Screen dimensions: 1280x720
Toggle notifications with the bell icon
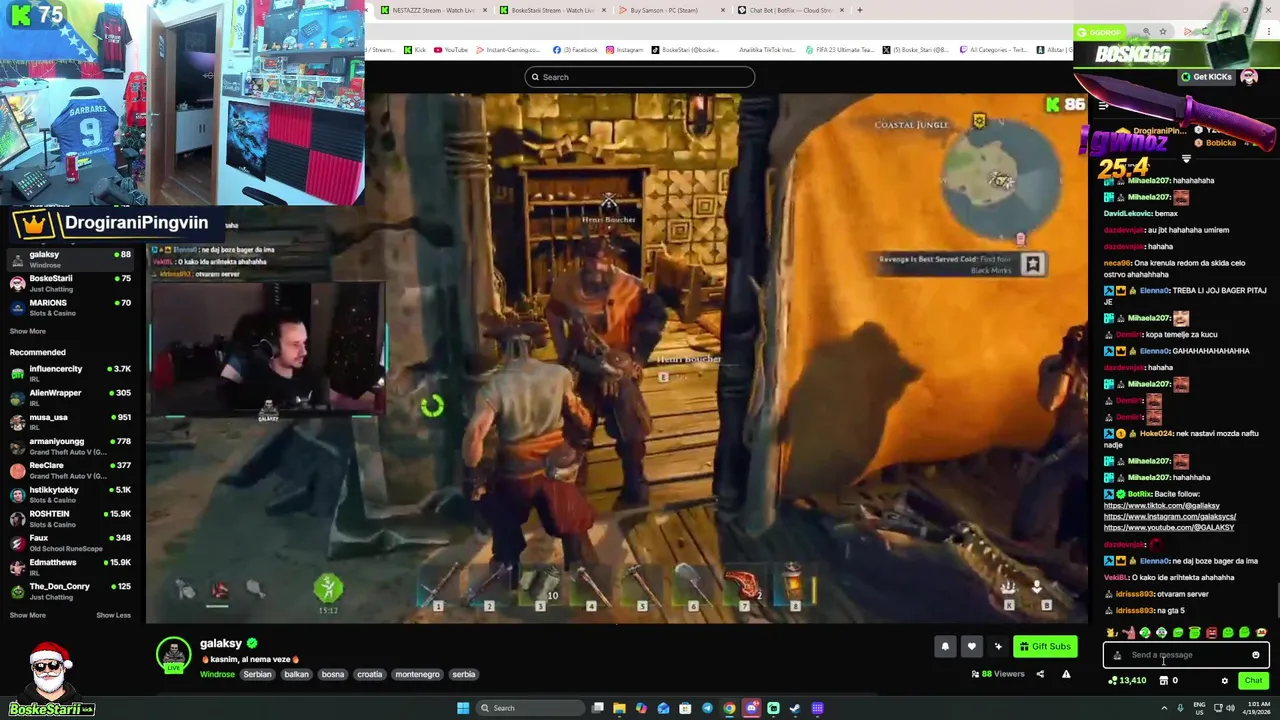click(x=945, y=647)
